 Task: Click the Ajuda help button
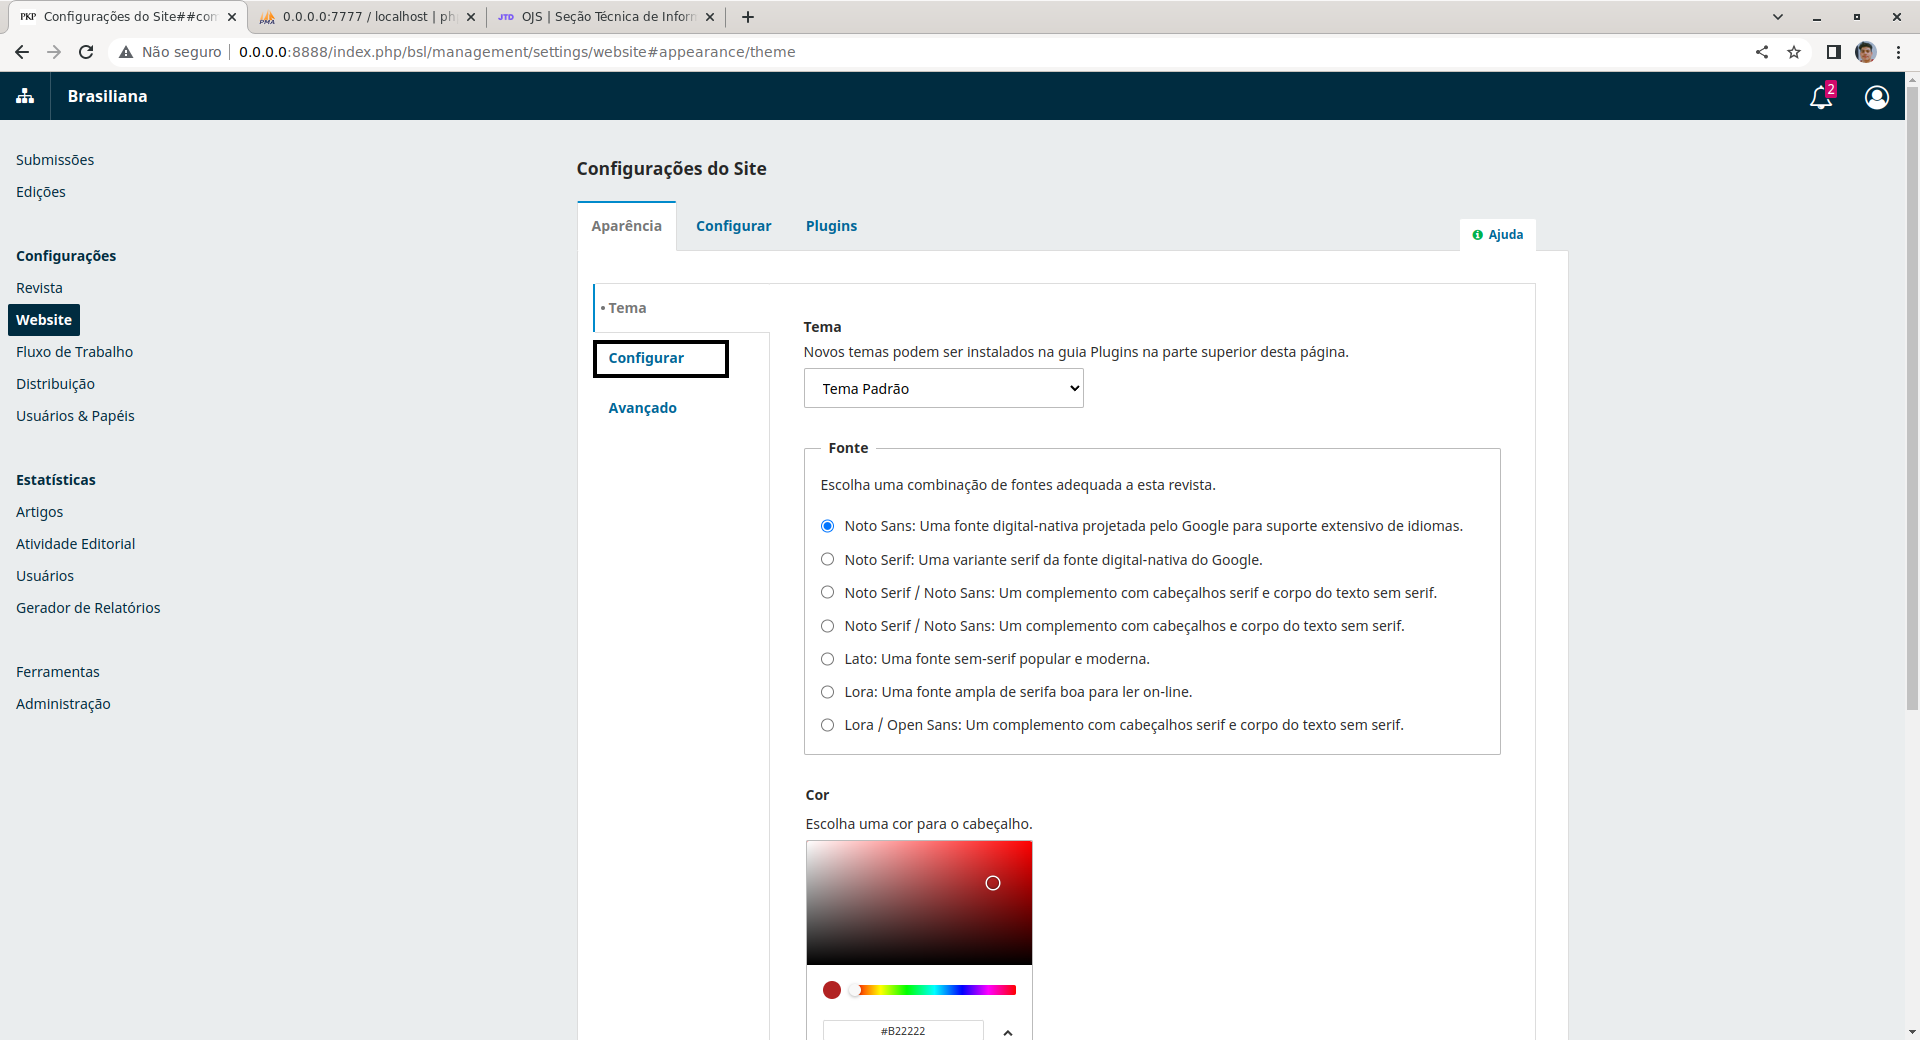[x=1497, y=235]
